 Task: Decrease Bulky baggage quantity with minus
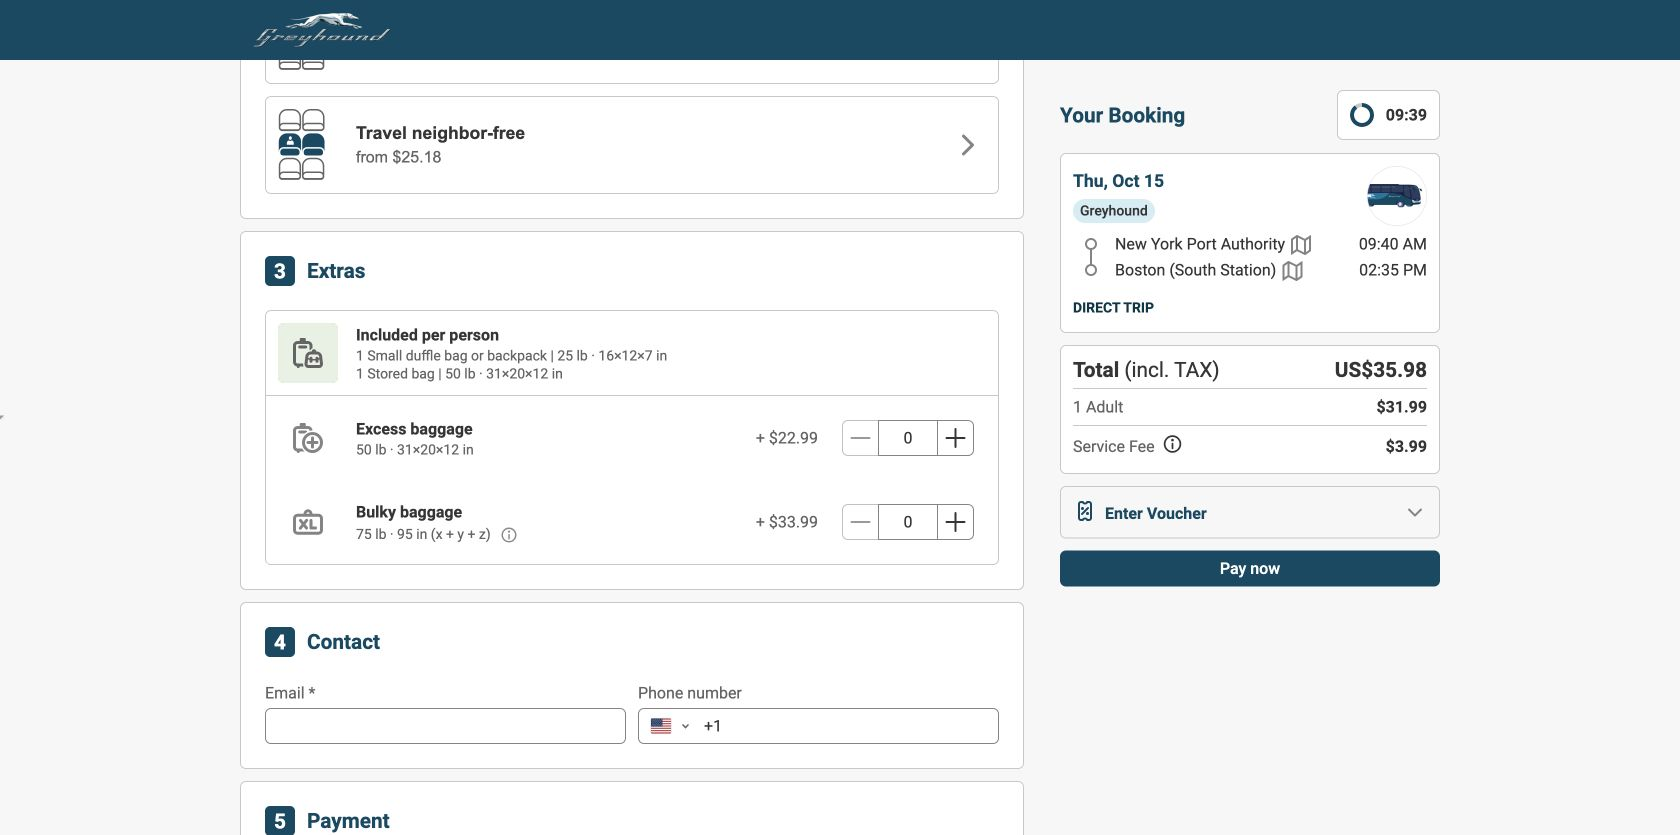tap(860, 522)
